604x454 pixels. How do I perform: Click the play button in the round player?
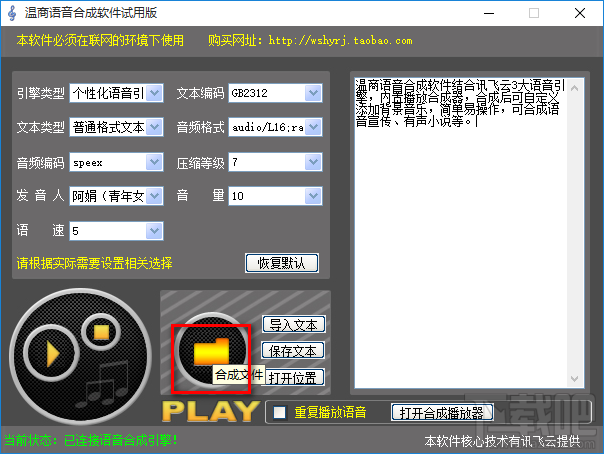pyautogui.click(x=52, y=353)
